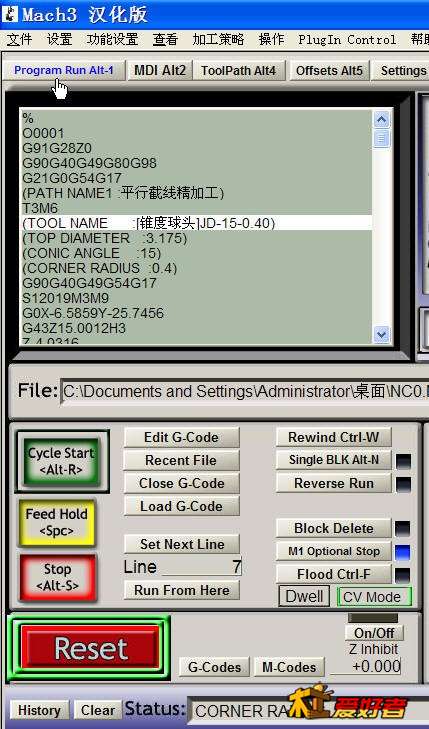The height and width of the screenshot is (729, 429).
Task: Click the G-code list scroll up arrow
Action: (382, 120)
